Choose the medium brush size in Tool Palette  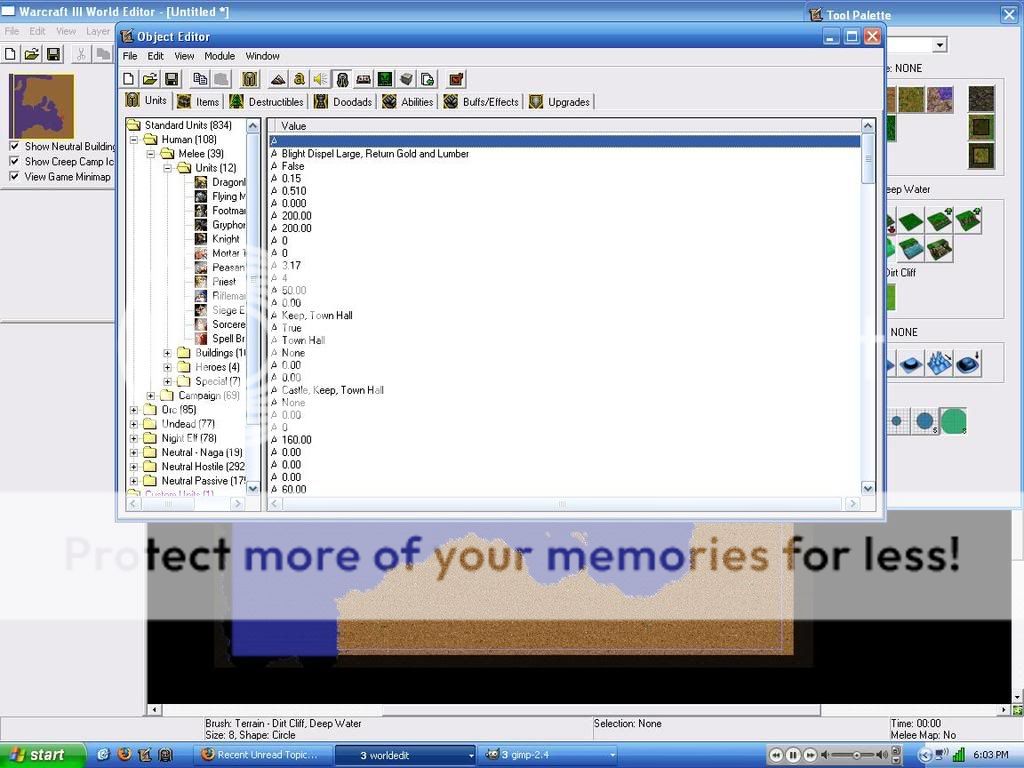(x=925, y=421)
